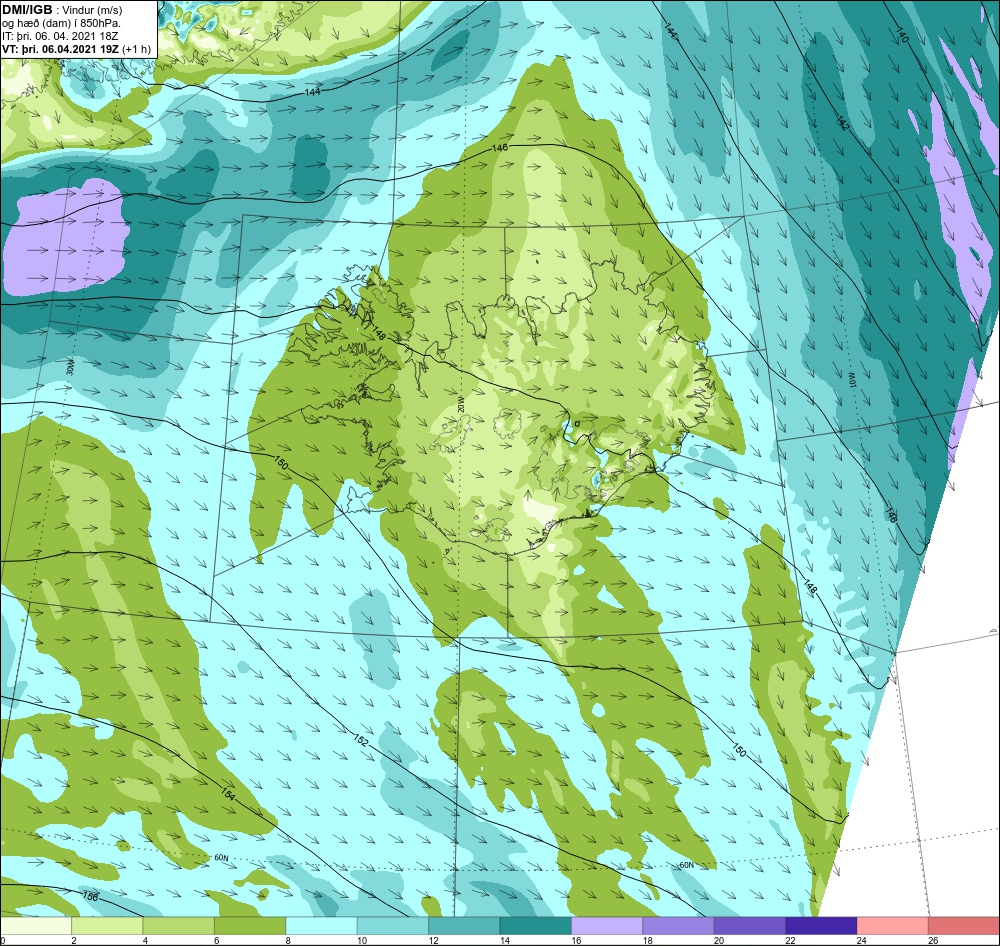
Task: Click the 10W longitude label
Action: click(x=851, y=378)
